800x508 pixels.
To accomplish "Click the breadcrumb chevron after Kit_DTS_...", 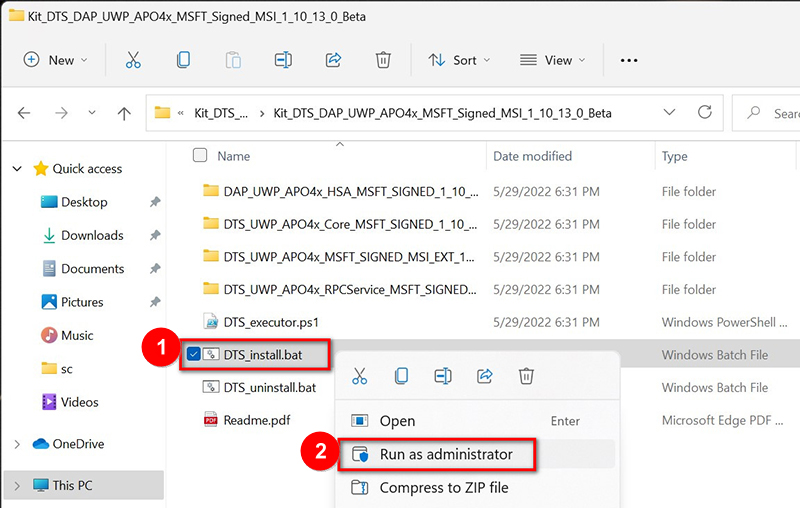I will click(x=262, y=113).
